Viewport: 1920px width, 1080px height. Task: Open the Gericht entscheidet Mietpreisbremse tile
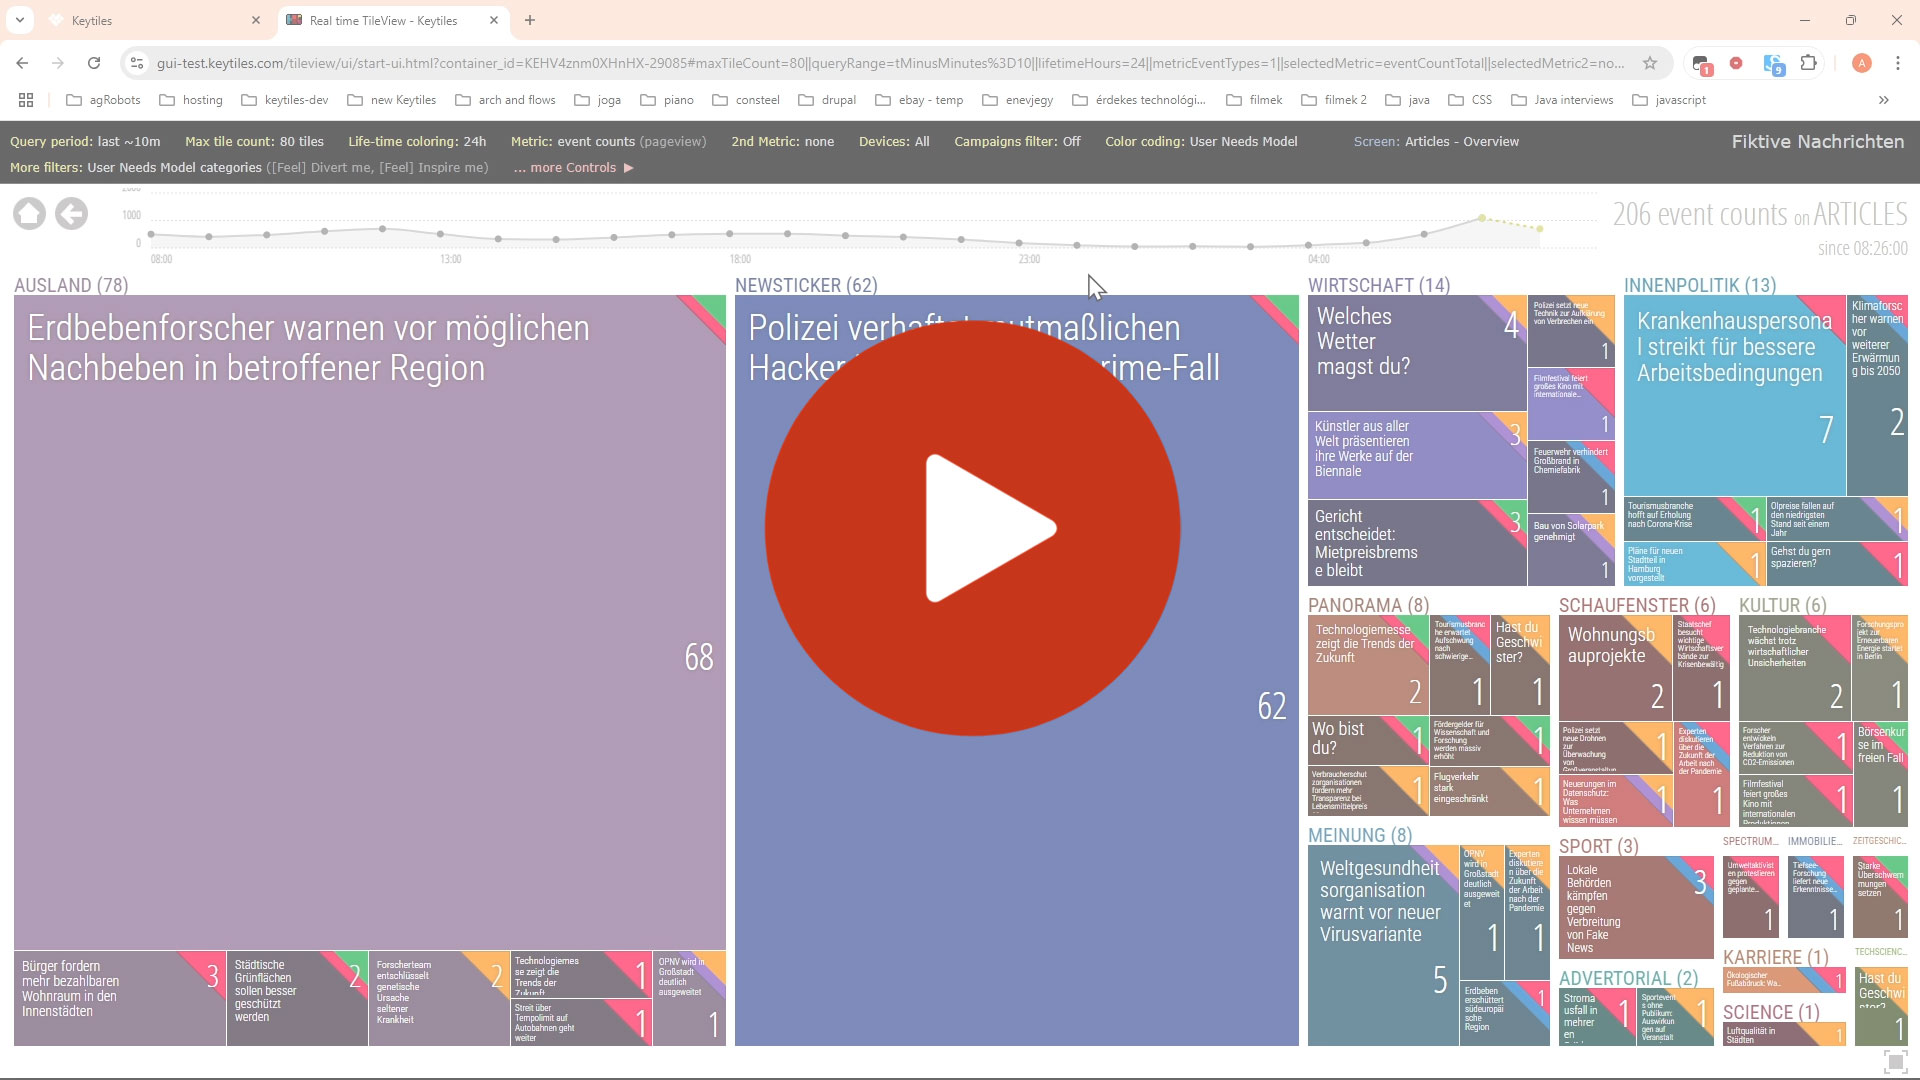point(1417,543)
